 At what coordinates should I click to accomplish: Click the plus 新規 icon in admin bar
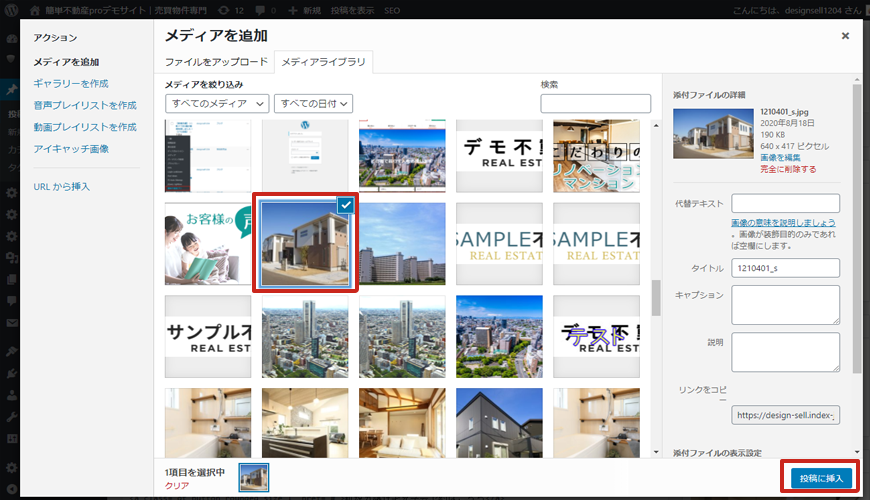pyautogui.click(x=292, y=9)
